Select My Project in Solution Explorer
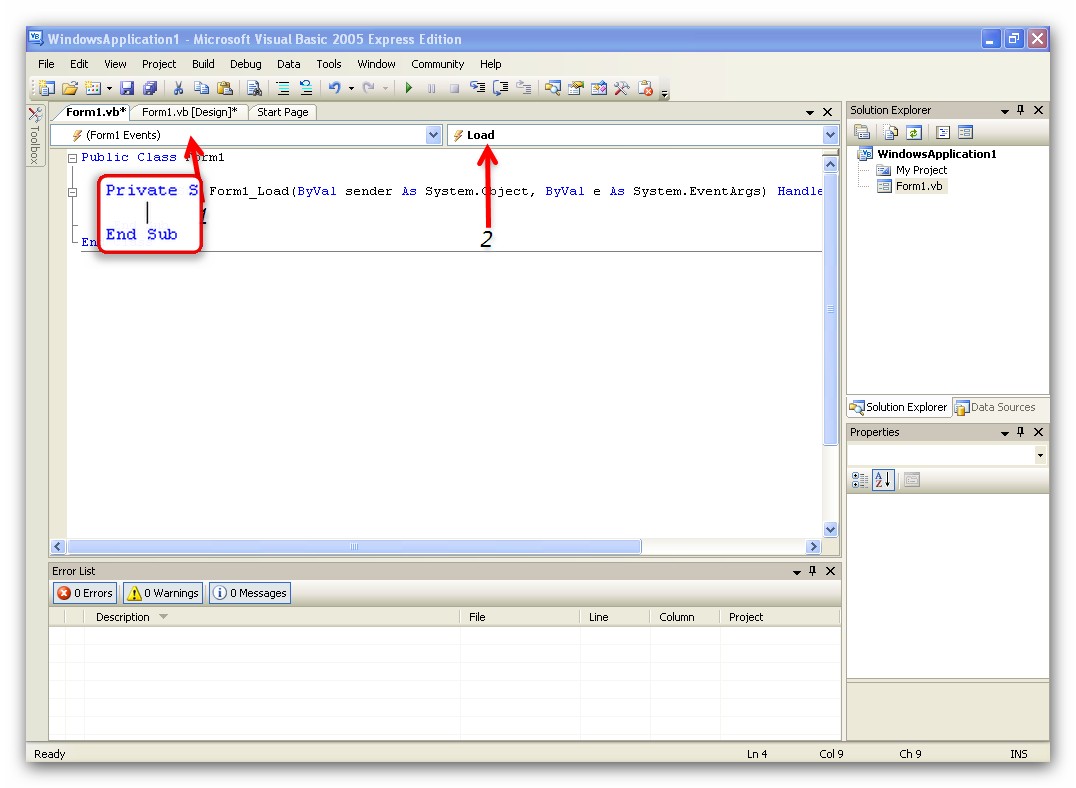Viewport: 1076px width, 788px height. tap(921, 170)
